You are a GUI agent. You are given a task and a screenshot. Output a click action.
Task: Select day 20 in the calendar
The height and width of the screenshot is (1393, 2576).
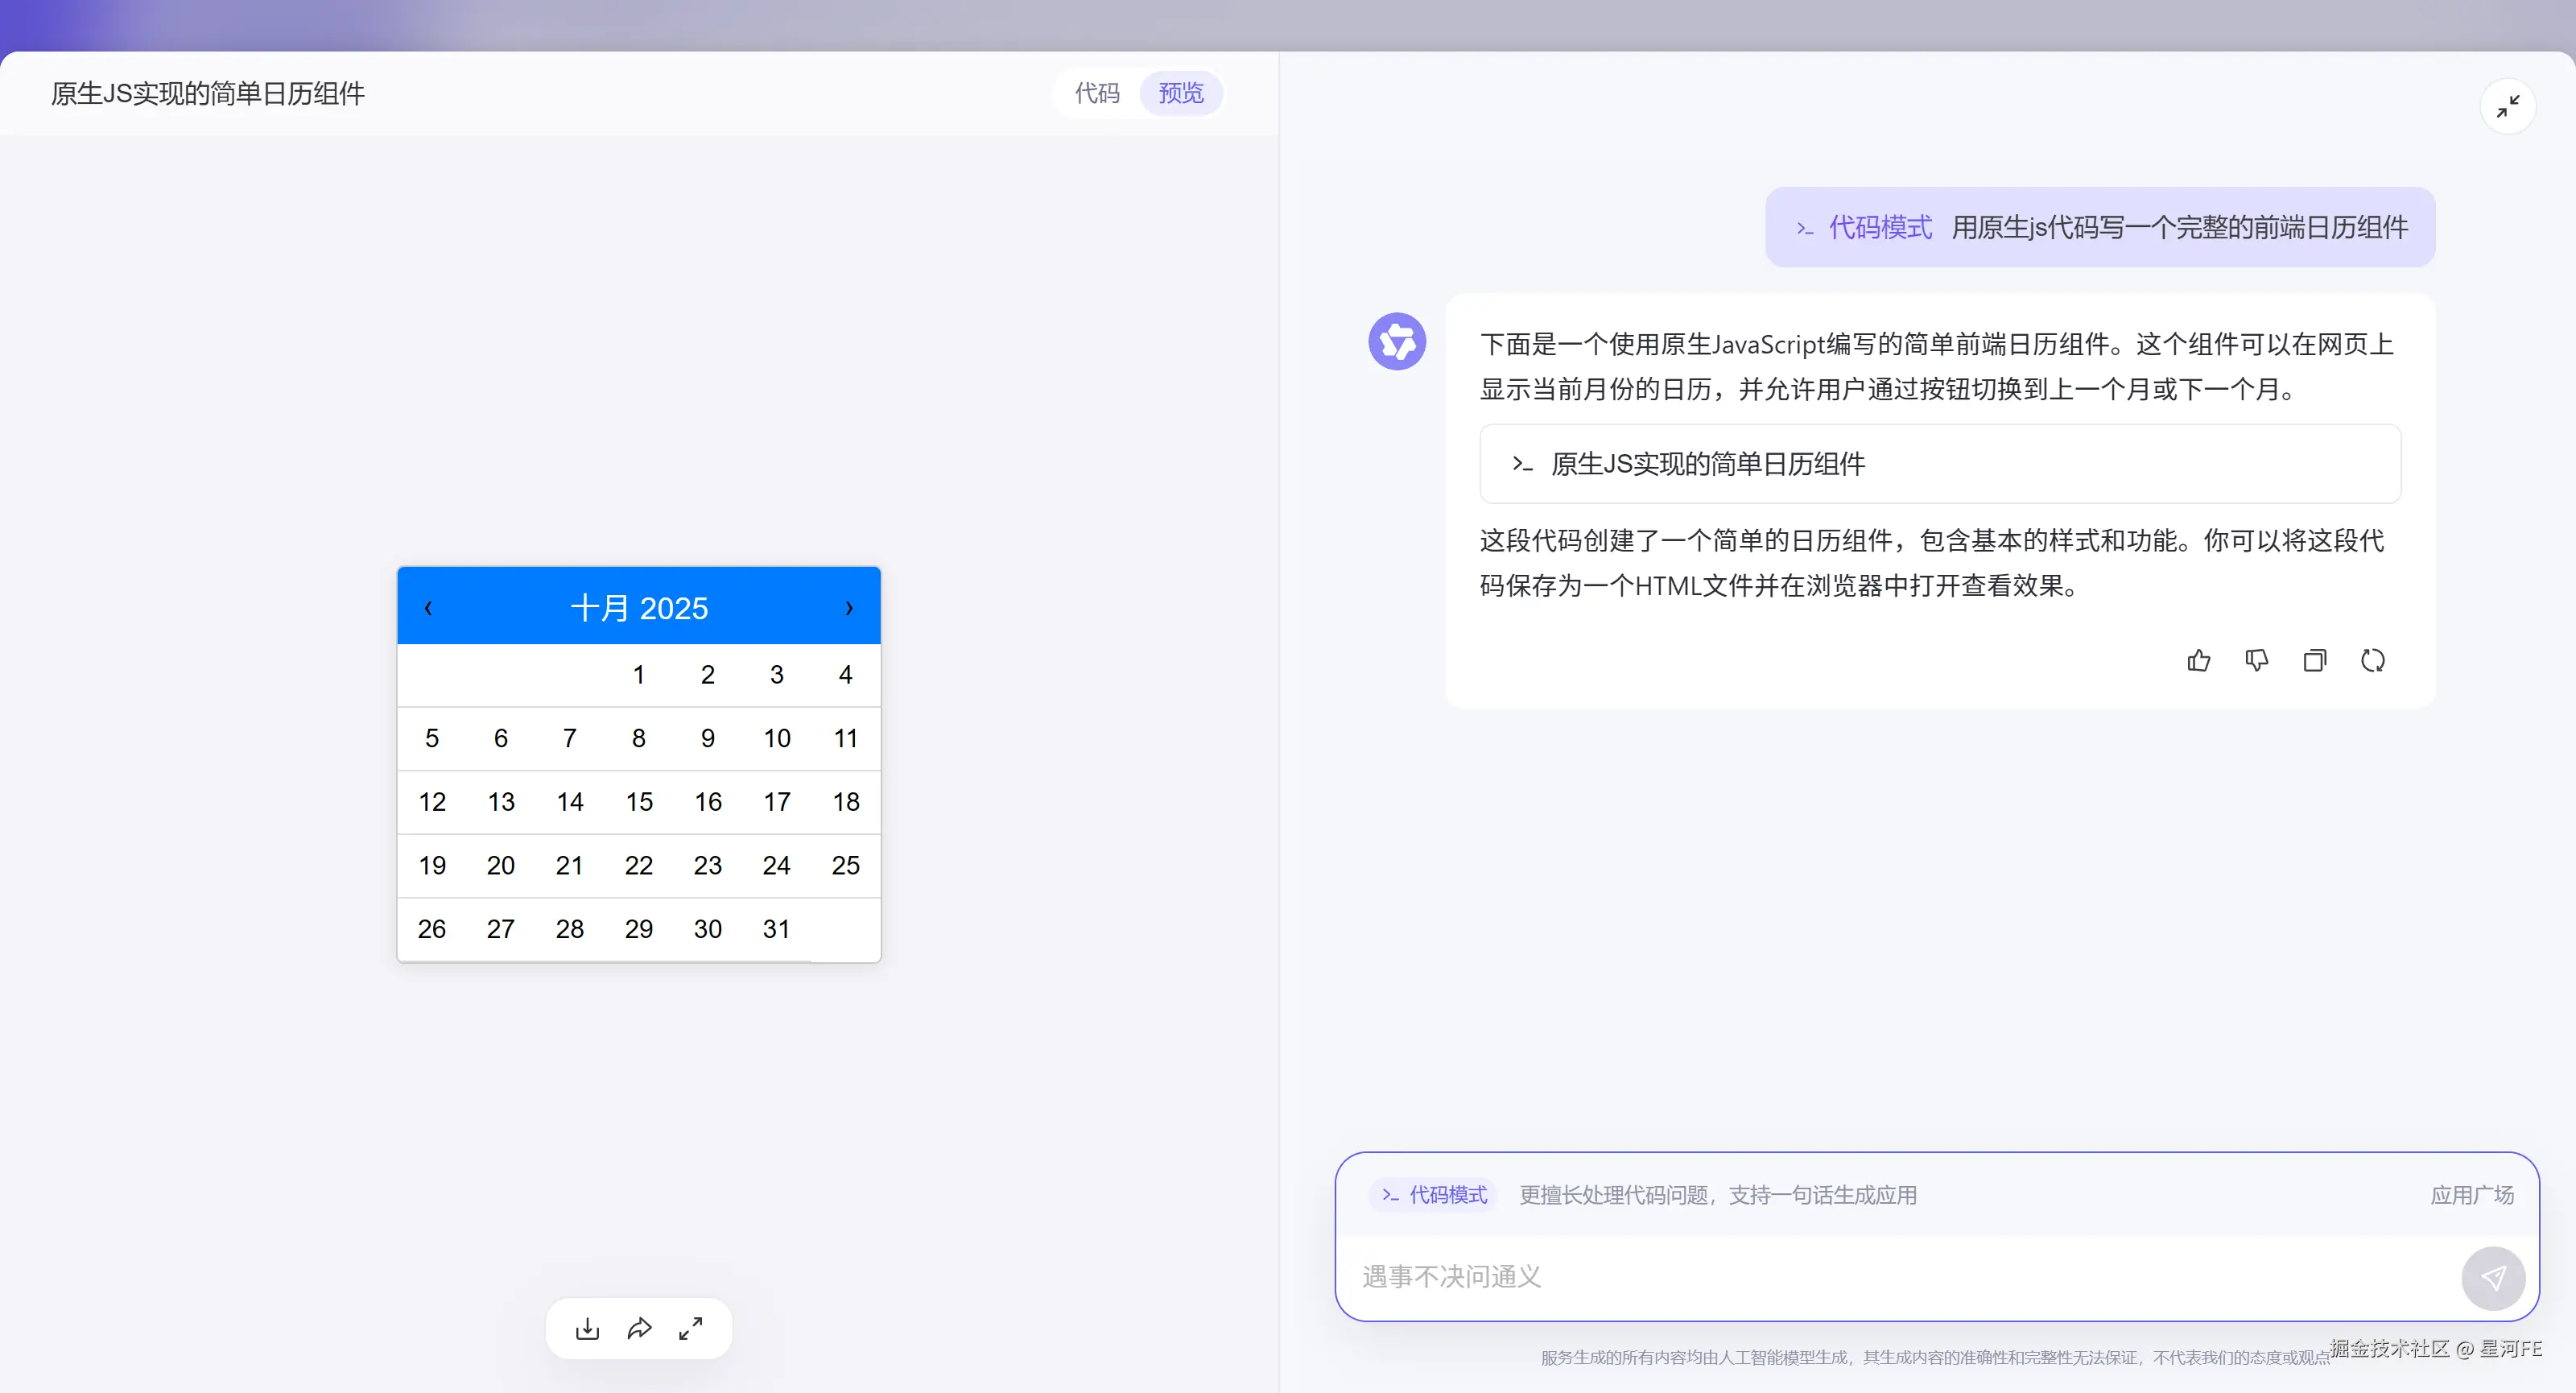click(501, 866)
